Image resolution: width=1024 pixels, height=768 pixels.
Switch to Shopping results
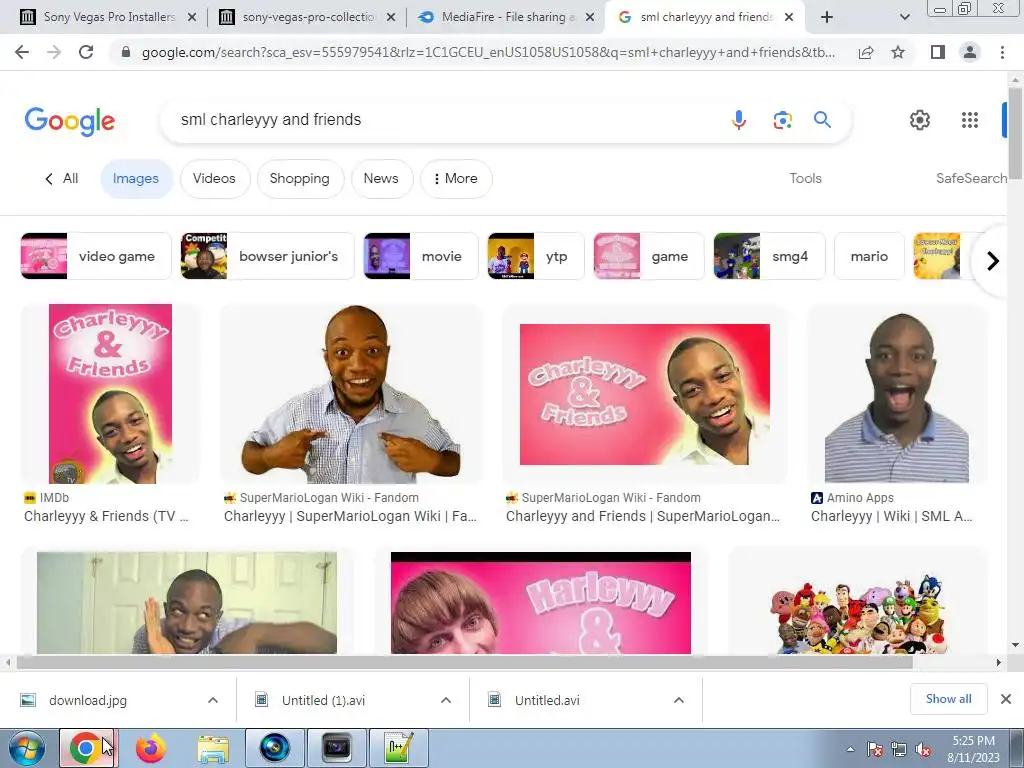pos(300,178)
